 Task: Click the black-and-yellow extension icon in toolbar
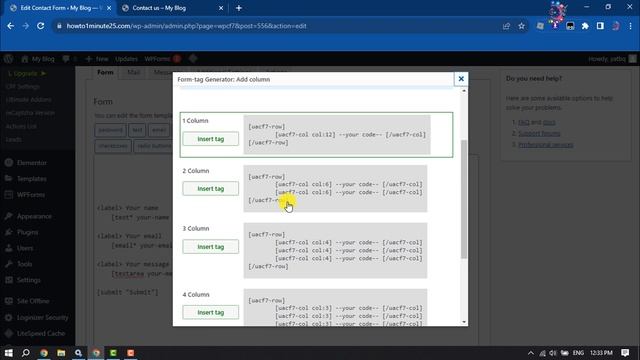tap(570, 26)
